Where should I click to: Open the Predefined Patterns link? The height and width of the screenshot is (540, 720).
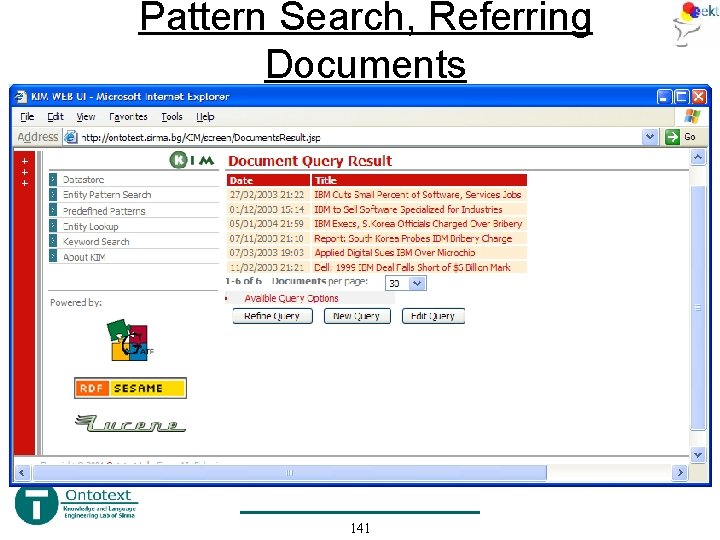[104, 211]
